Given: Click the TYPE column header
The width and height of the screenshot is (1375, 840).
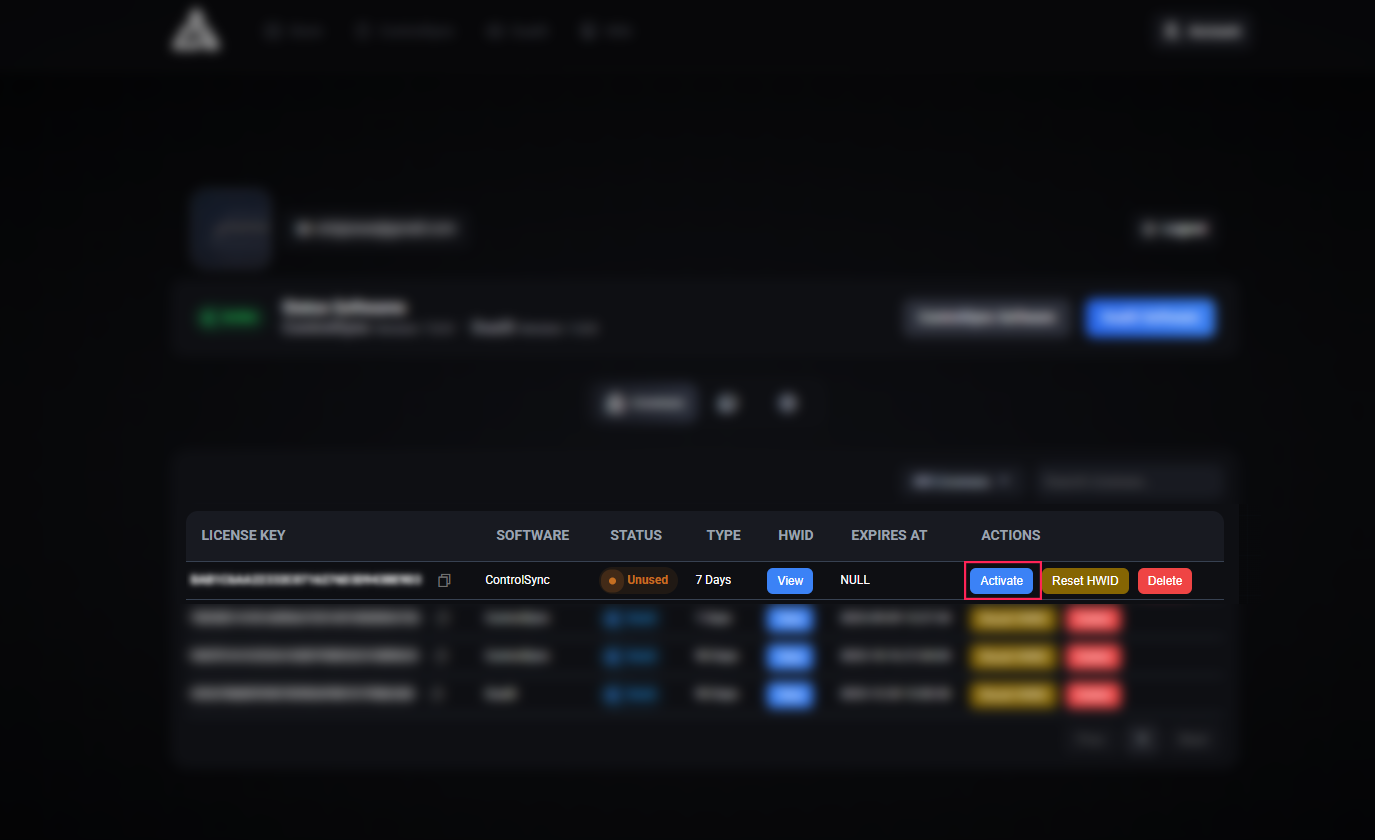Looking at the screenshot, I should tap(723, 535).
